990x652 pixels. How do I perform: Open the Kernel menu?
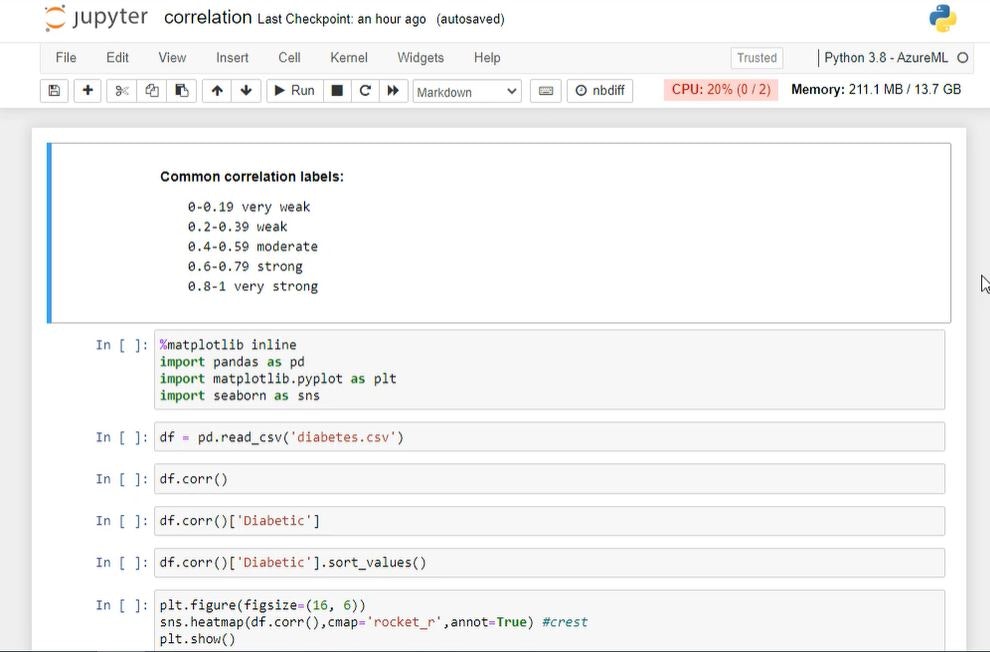(x=349, y=58)
